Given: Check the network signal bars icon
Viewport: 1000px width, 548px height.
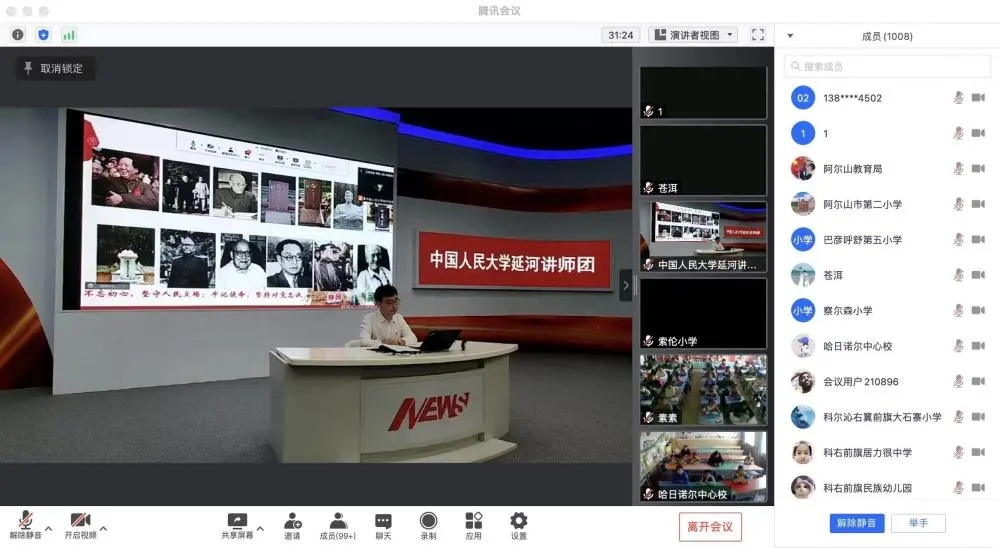Looking at the screenshot, I should point(69,34).
